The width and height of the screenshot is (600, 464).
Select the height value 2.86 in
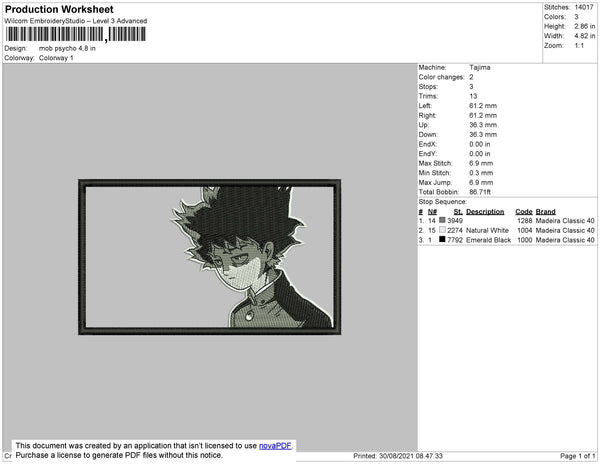click(585, 26)
